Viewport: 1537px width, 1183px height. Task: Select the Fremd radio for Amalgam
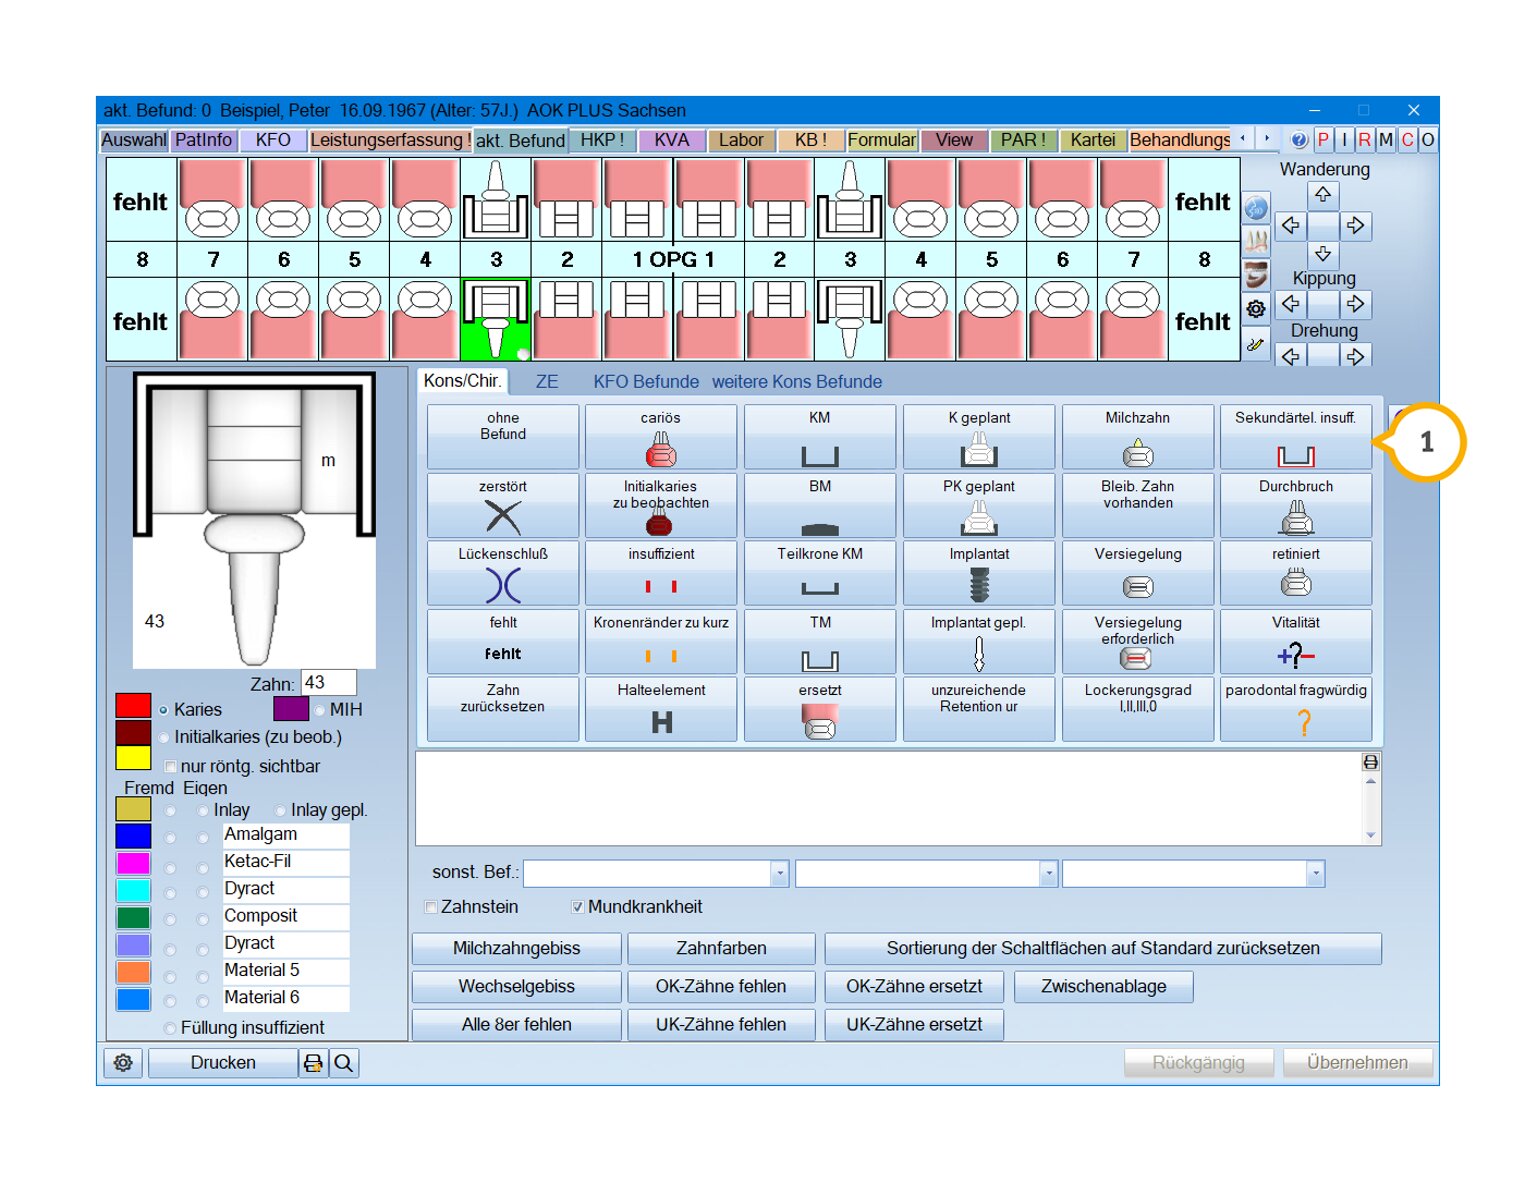pos(170,837)
